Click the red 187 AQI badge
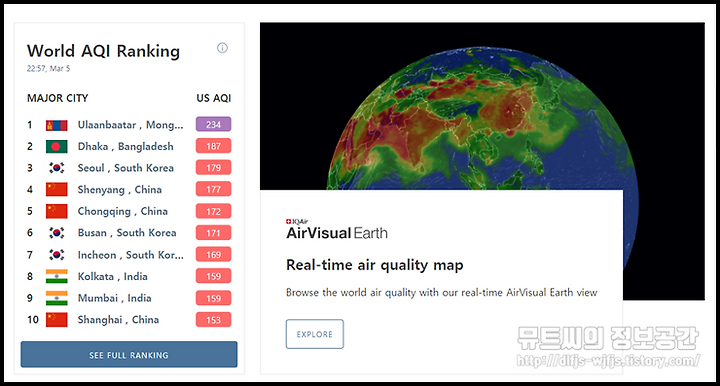The width and height of the screenshot is (720, 386). click(214, 146)
